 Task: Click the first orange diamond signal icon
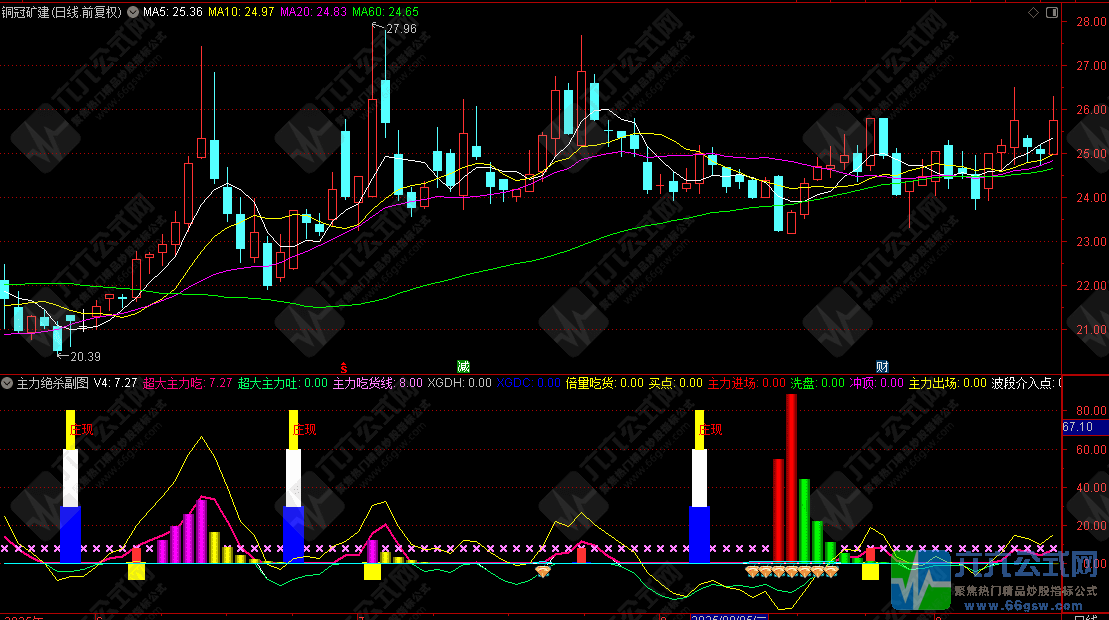543,571
